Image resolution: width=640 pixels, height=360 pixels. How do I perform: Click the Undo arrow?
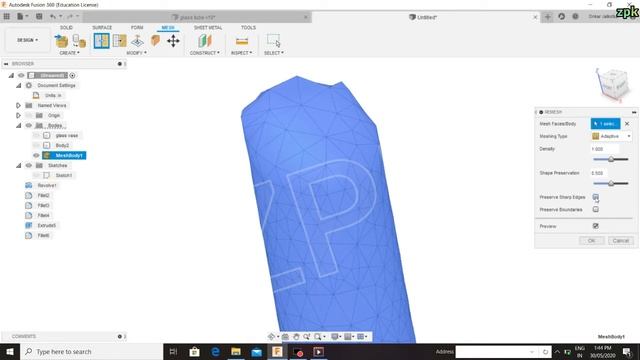click(53, 17)
